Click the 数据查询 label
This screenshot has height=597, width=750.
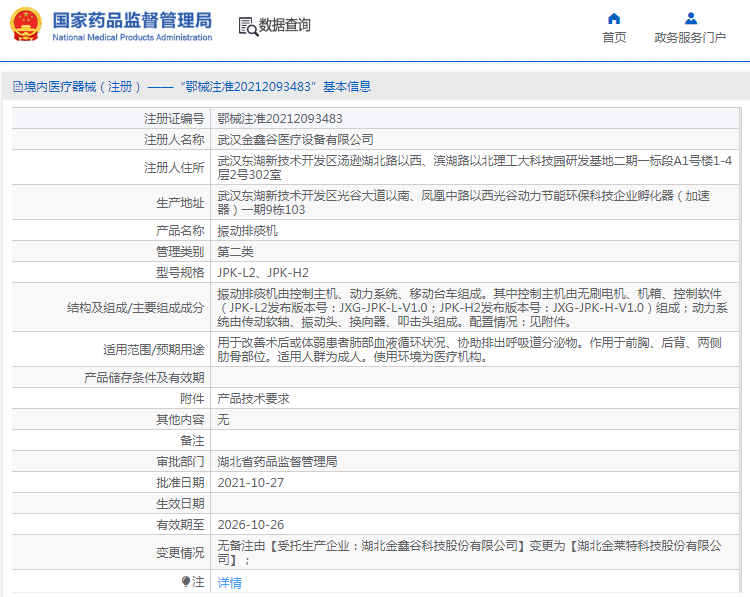coord(285,25)
